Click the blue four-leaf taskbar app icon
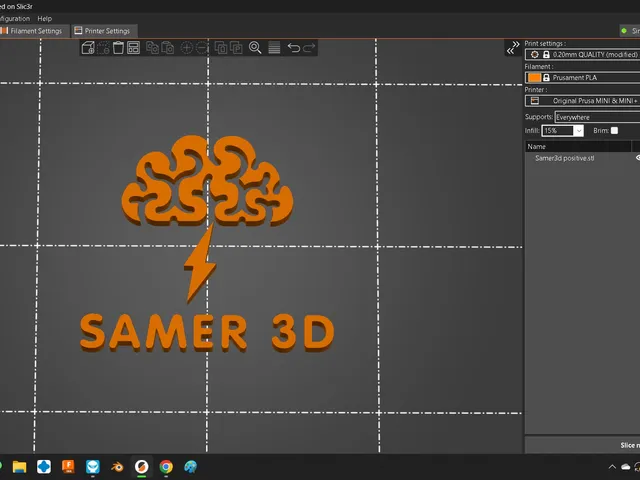 [44, 467]
